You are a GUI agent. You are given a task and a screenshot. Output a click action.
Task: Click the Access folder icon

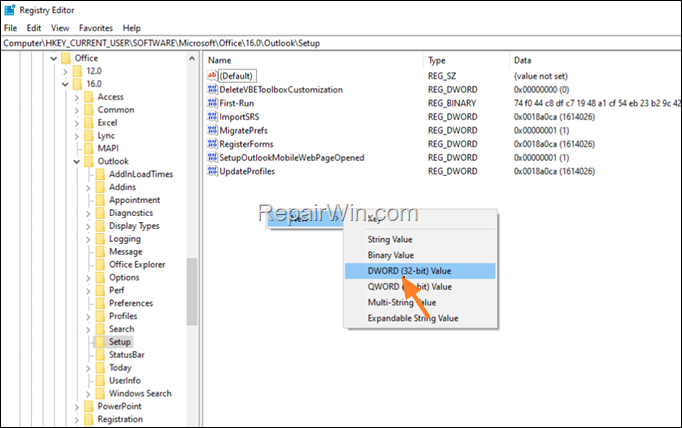pyautogui.click(x=89, y=97)
